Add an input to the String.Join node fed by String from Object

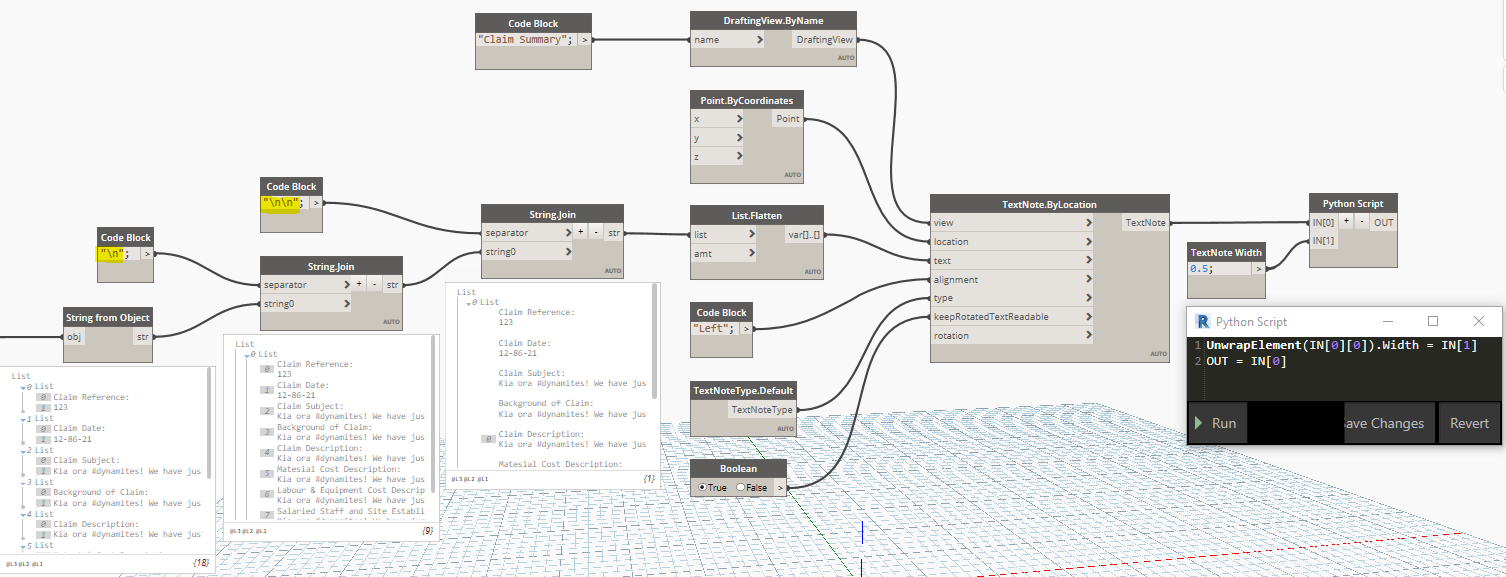pyautogui.click(x=360, y=284)
